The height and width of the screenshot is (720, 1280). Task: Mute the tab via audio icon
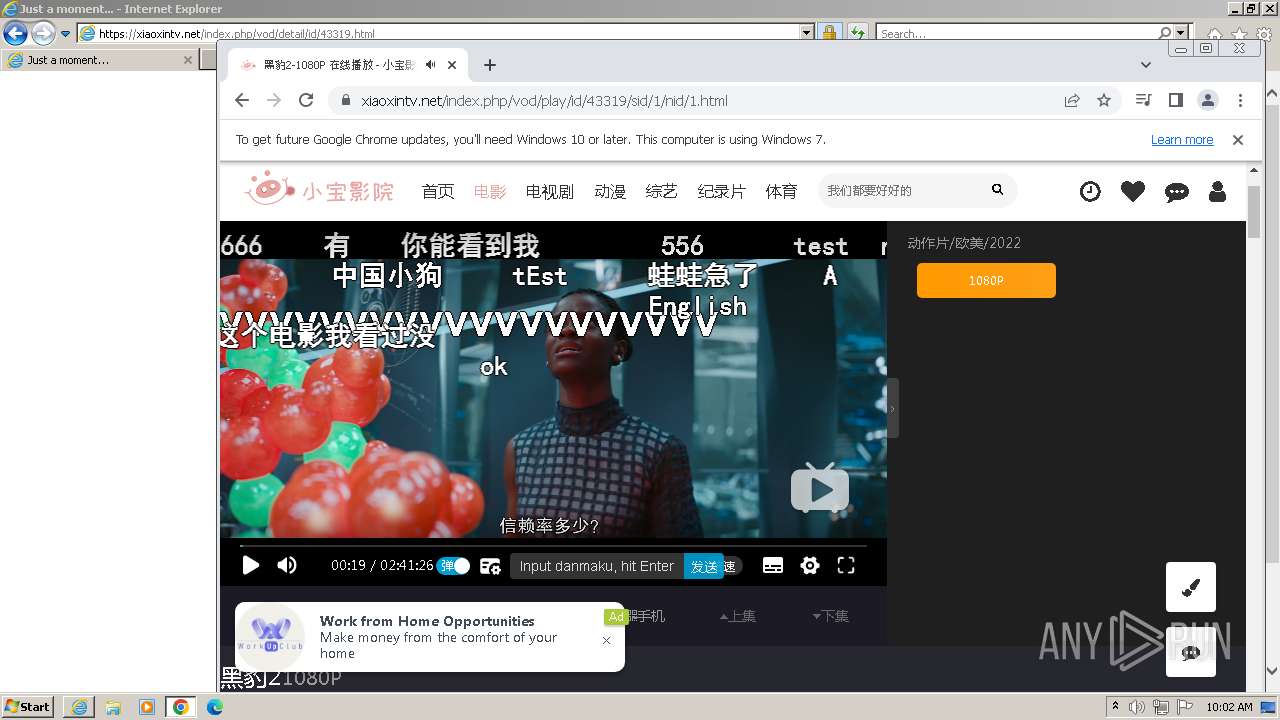(x=430, y=65)
